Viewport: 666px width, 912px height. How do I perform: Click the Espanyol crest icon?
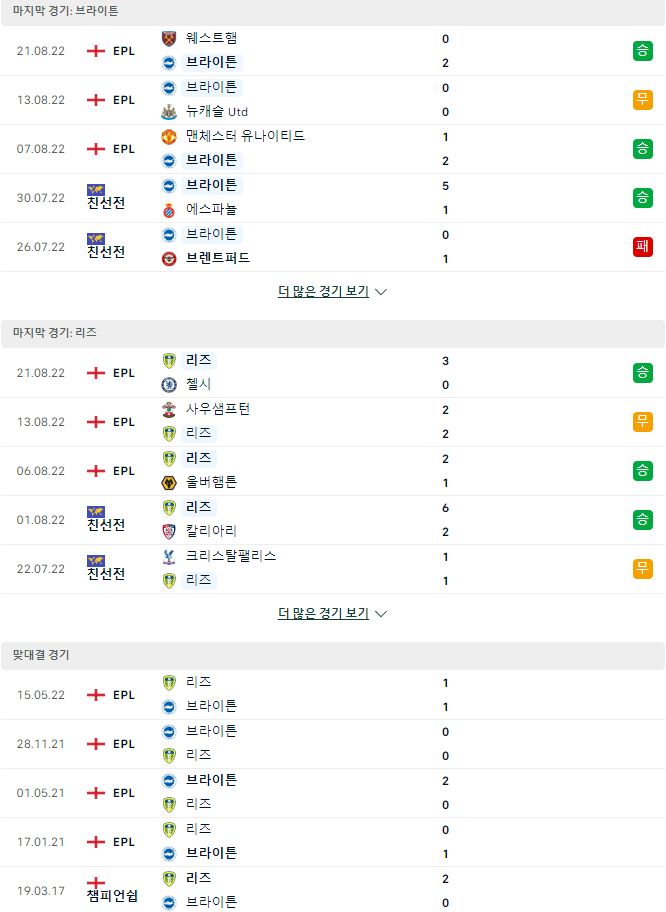point(169,210)
